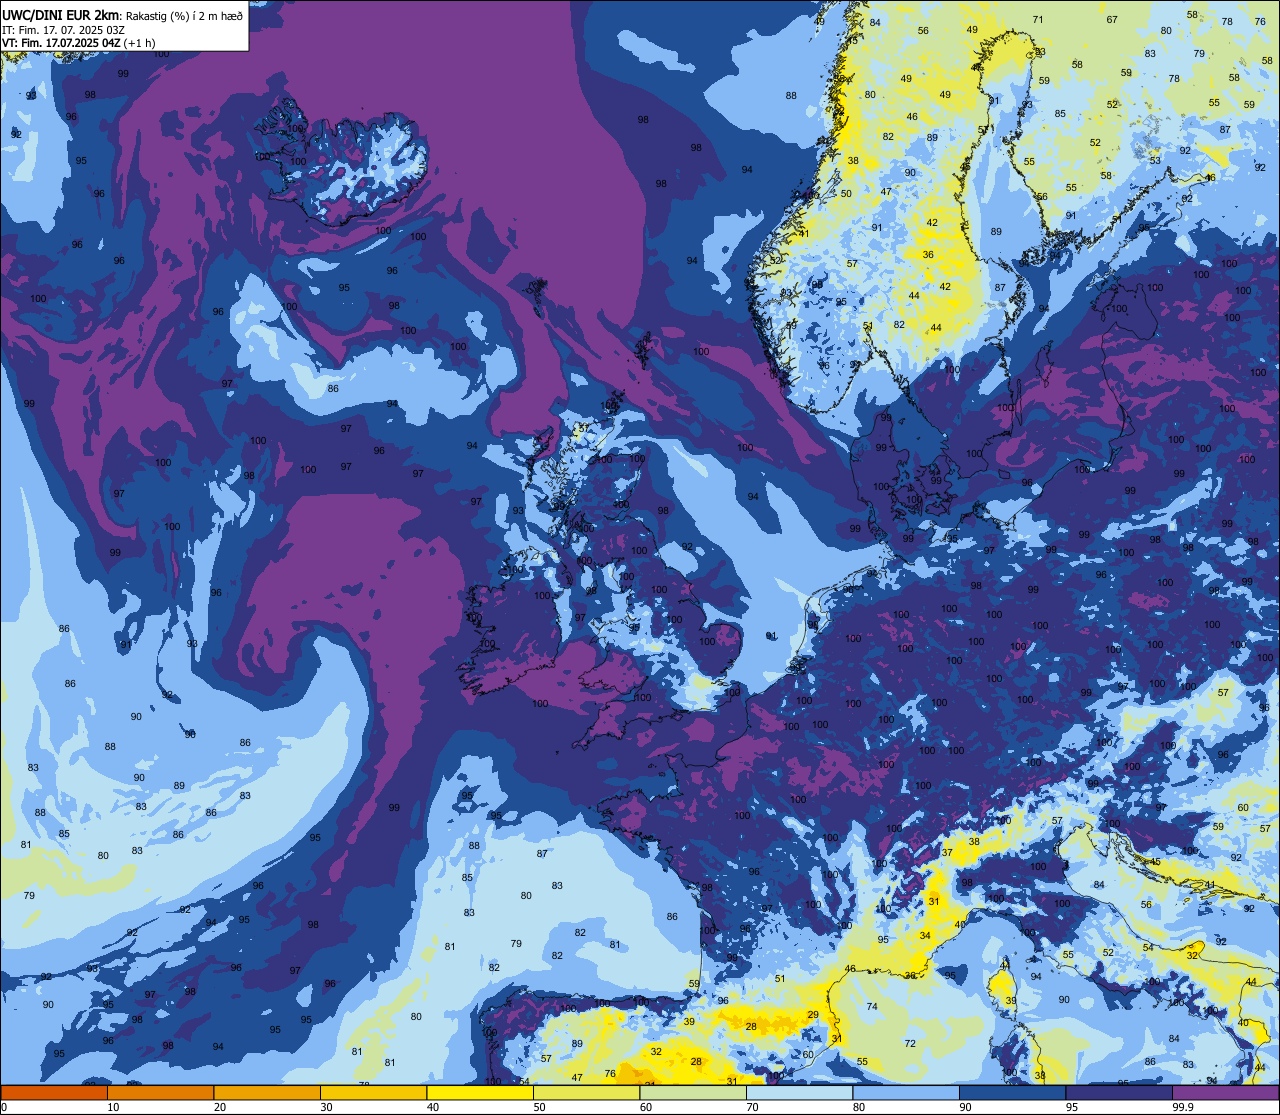Click the map humidity value '72'
Viewport: 1280px width, 1115px height.
click(x=910, y=1044)
